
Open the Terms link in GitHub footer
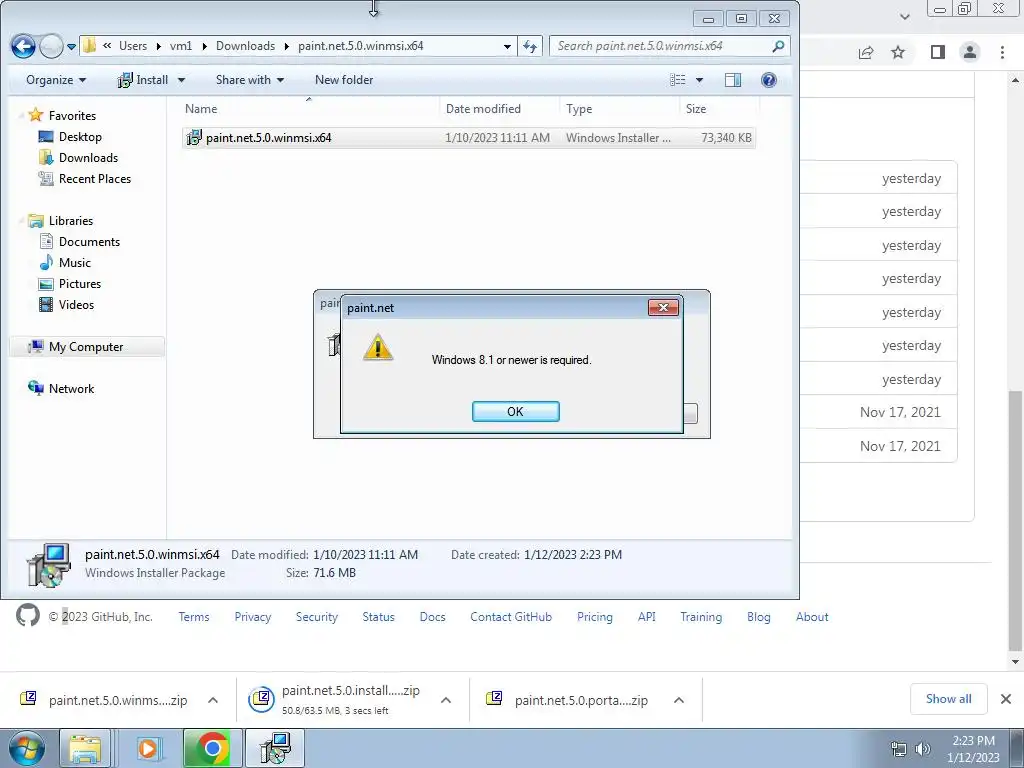pyautogui.click(x=194, y=616)
